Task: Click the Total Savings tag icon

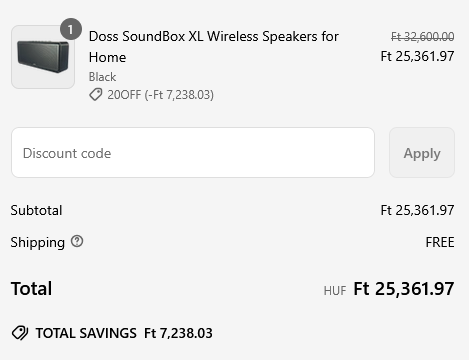Action: (20, 333)
